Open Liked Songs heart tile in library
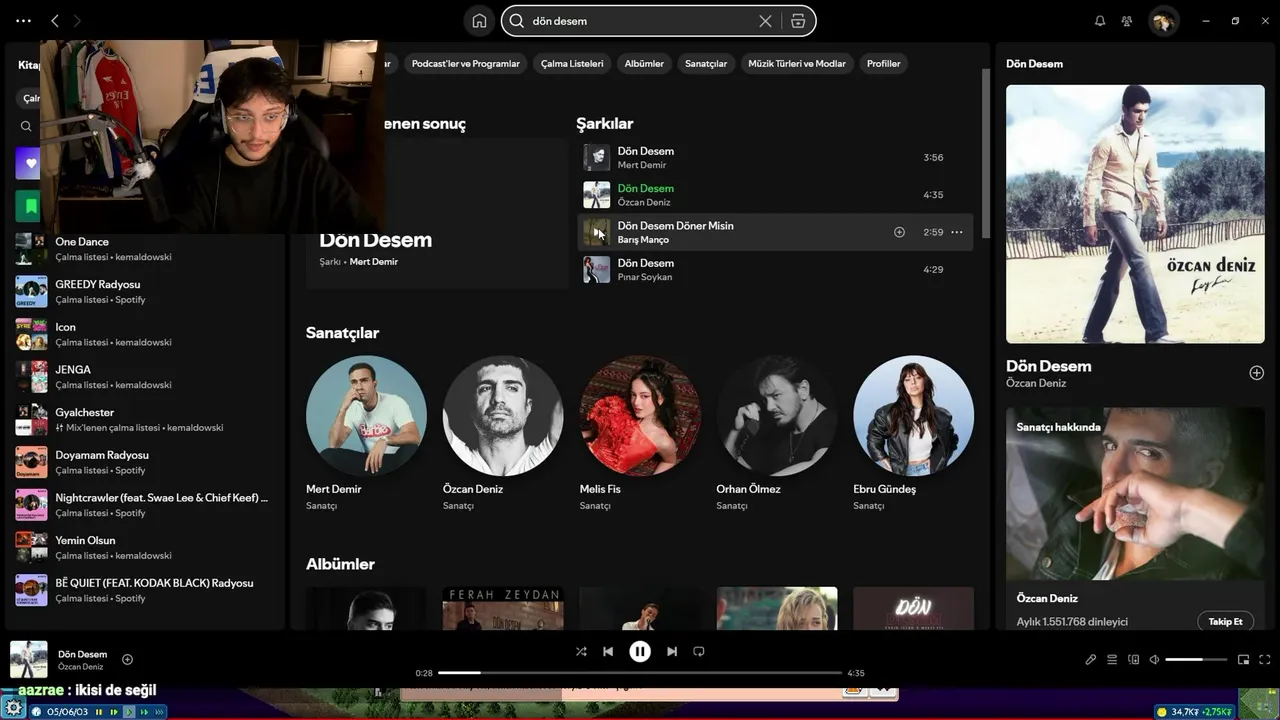 point(28,163)
